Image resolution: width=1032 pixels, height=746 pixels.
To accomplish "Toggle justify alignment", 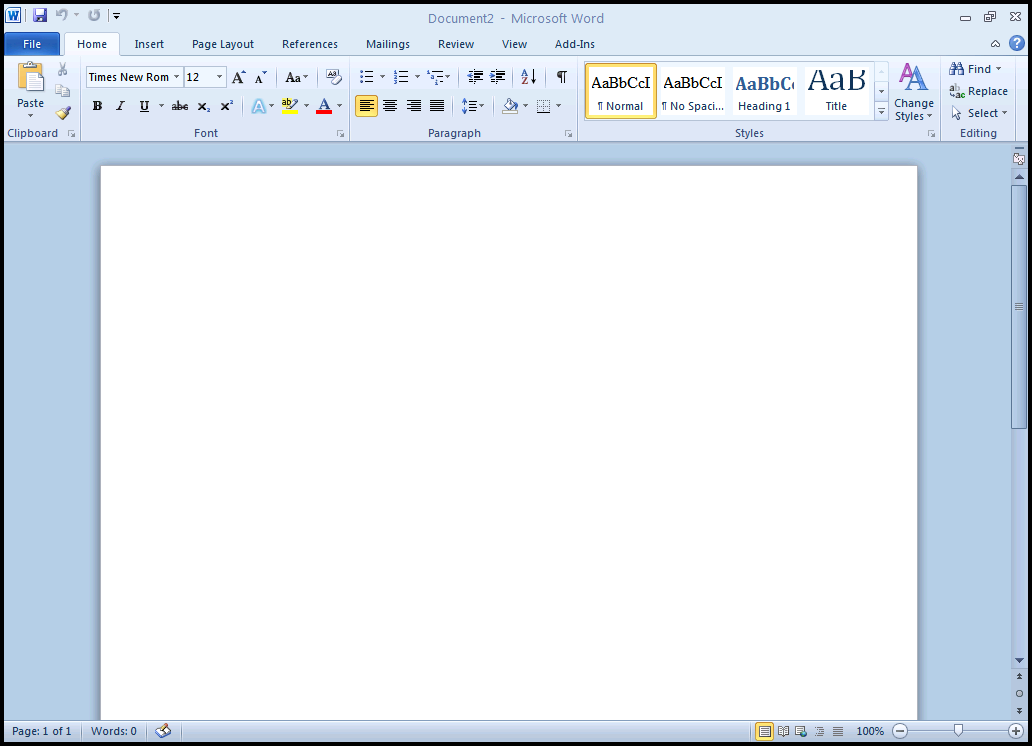I will click(436, 105).
